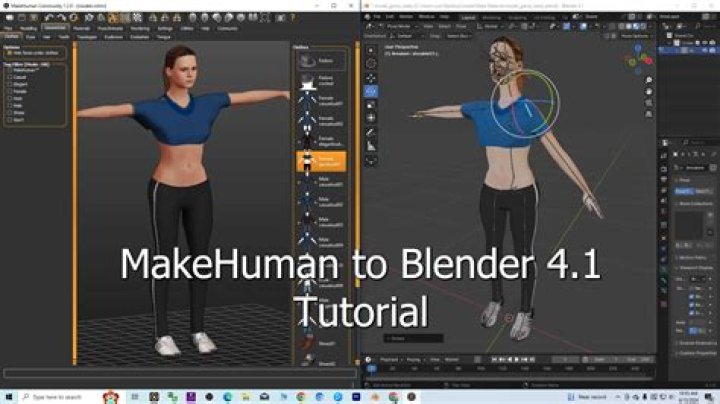The height and width of the screenshot is (404, 720).
Task: Check the Sport tag filter
Action: [10, 120]
